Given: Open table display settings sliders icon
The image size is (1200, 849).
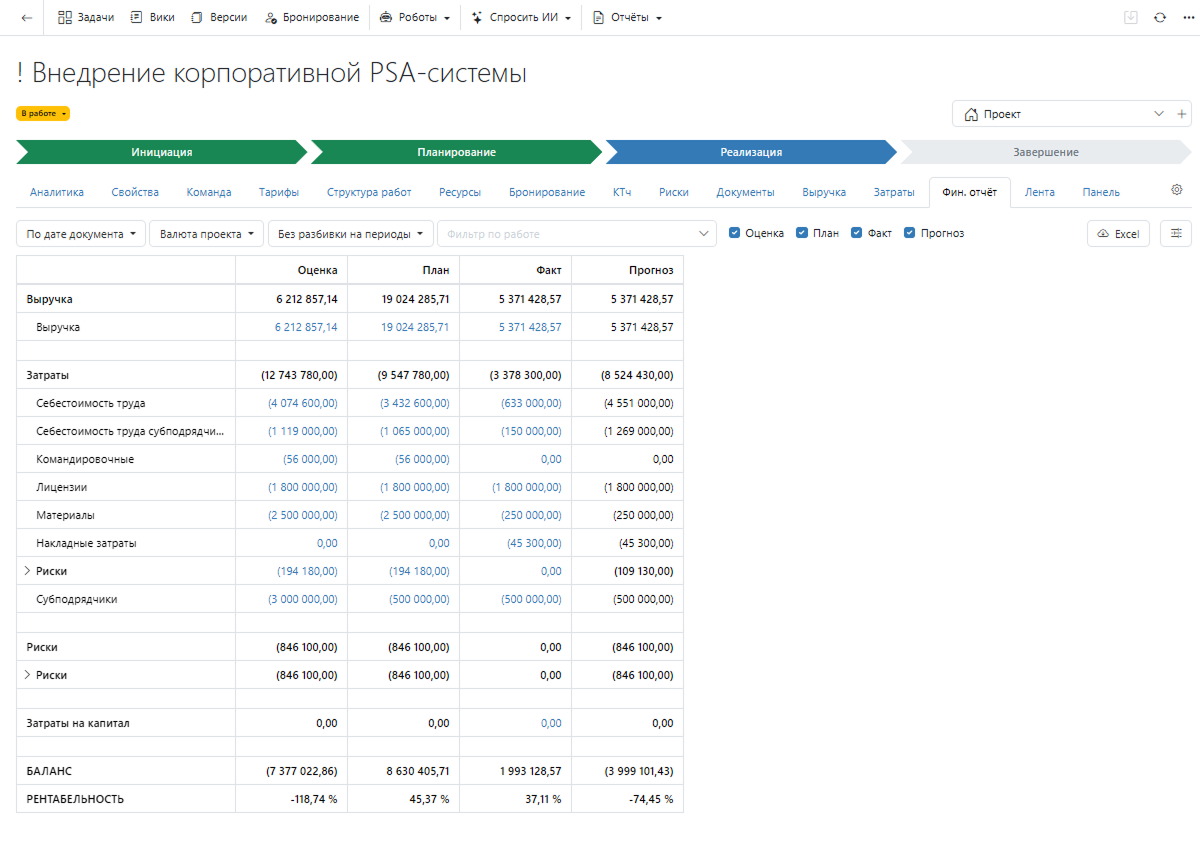Looking at the screenshot, I should (1176, 234).
